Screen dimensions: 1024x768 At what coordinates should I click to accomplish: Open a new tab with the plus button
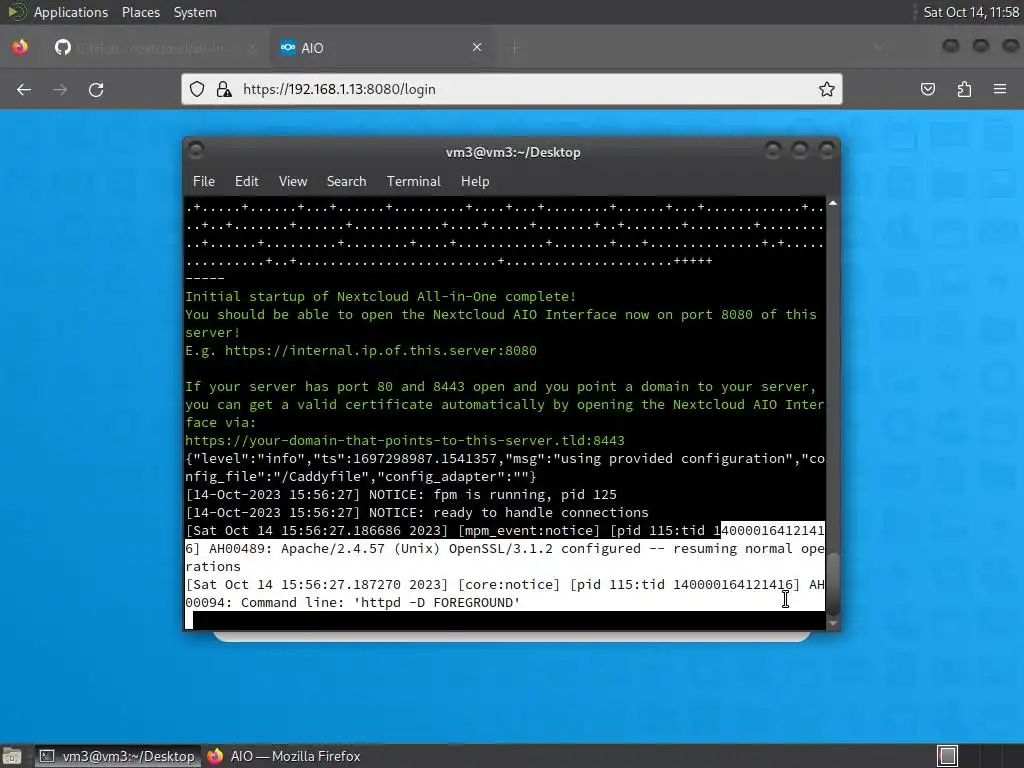pyautogui.click(x=515, y=47)
